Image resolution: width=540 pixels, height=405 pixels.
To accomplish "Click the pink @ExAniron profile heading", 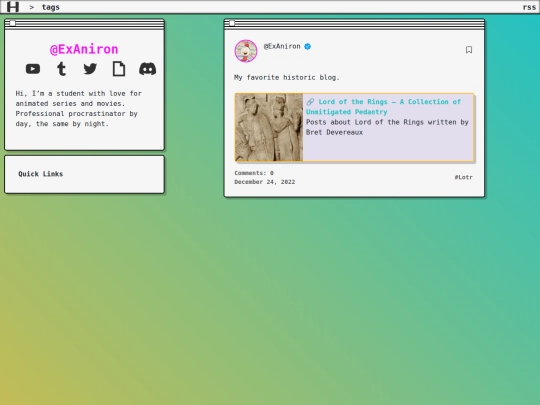I will click(x=84, y=49).
